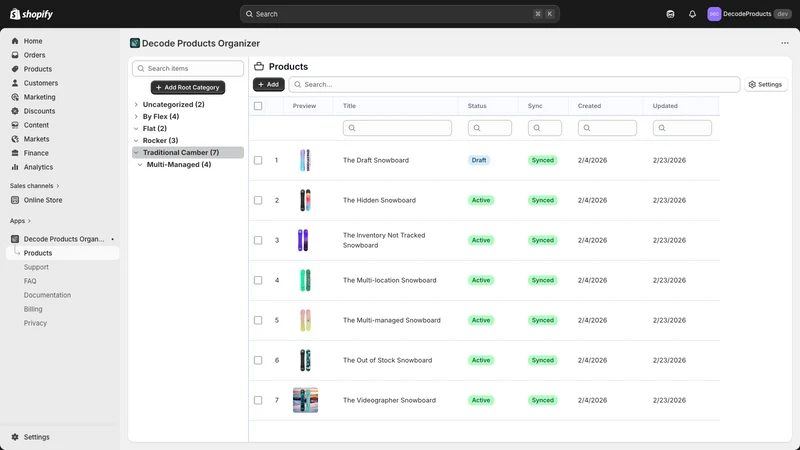The image size is (800, 450).
Task: Focus the top Shopify Search bar
Action: (x=399, y=14)
